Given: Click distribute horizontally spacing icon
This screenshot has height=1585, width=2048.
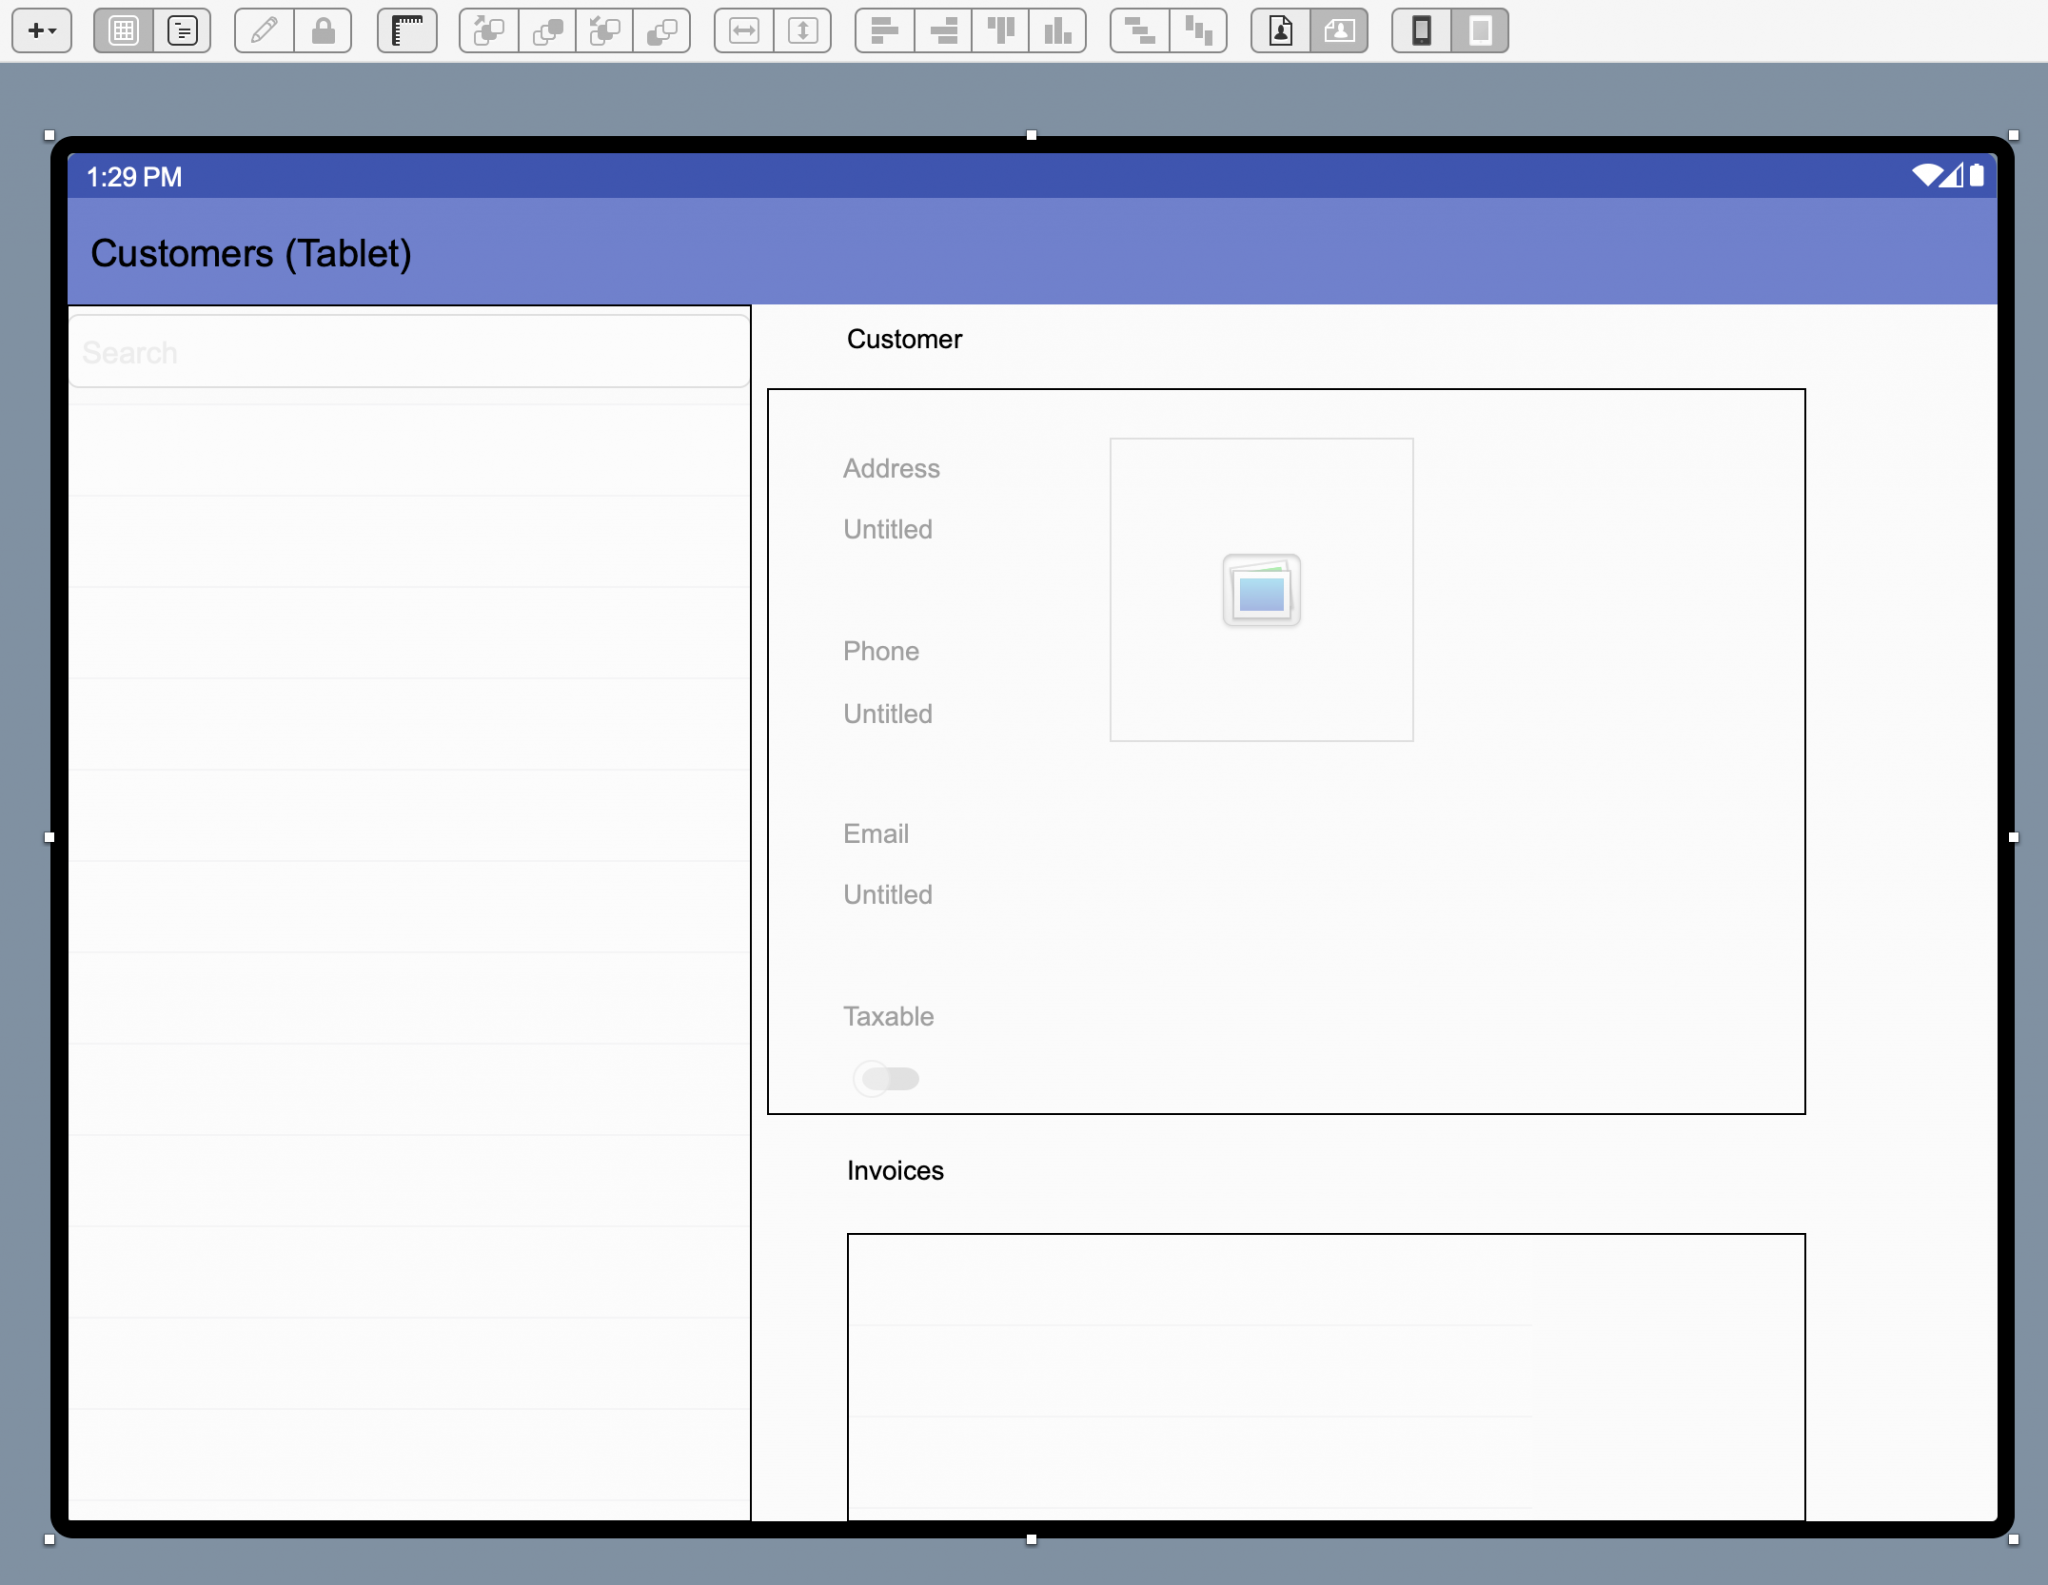Looking at the screenshot, I should (x=1198, y=31).
